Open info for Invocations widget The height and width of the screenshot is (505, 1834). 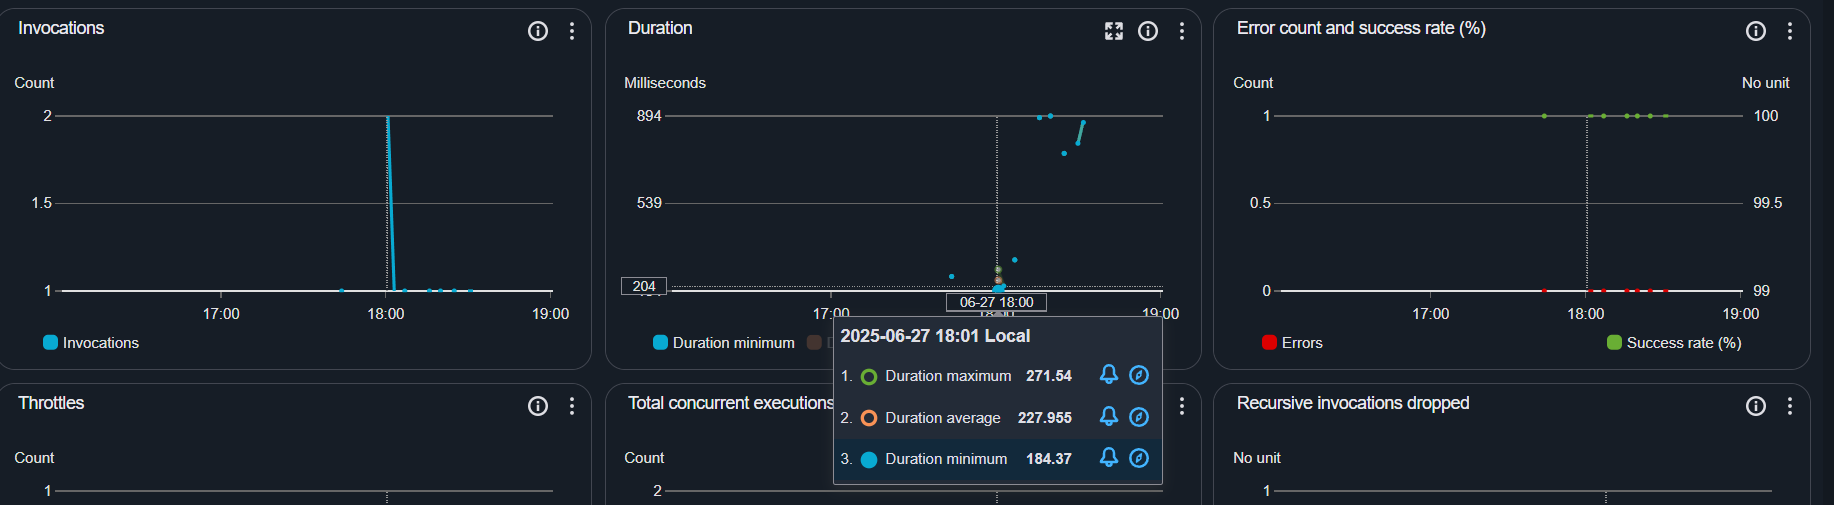(x=538, y=31)
